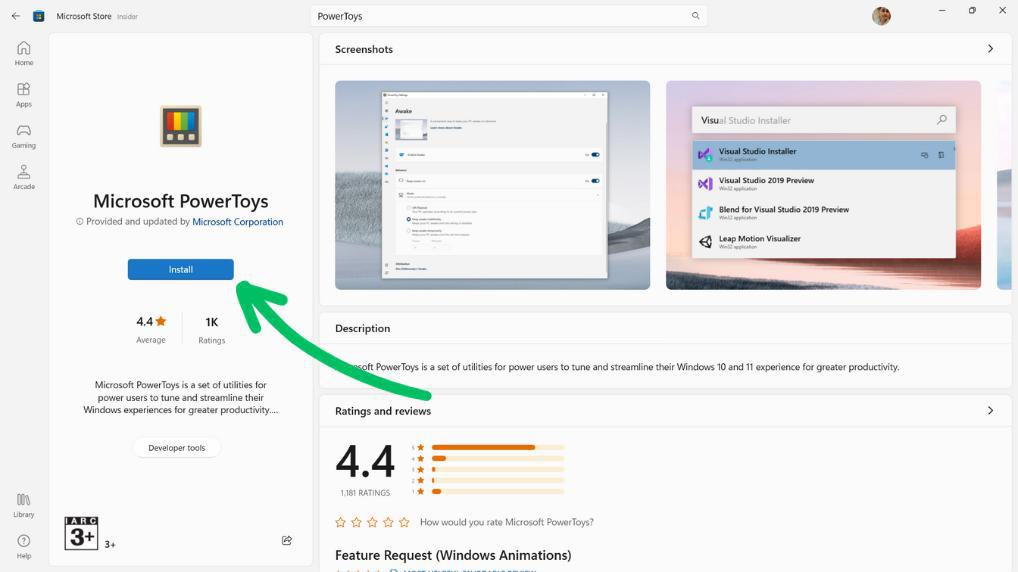
Task: Install Microsoft PowerToys
Action: (180, 269)
